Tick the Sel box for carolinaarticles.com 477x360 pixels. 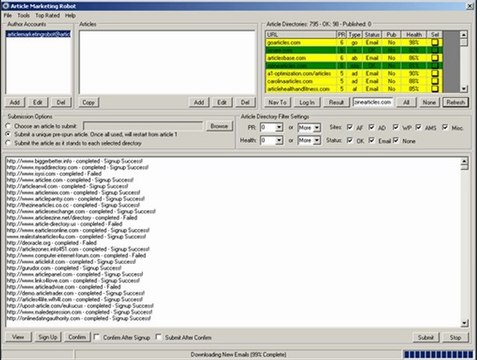pos(435,81)
